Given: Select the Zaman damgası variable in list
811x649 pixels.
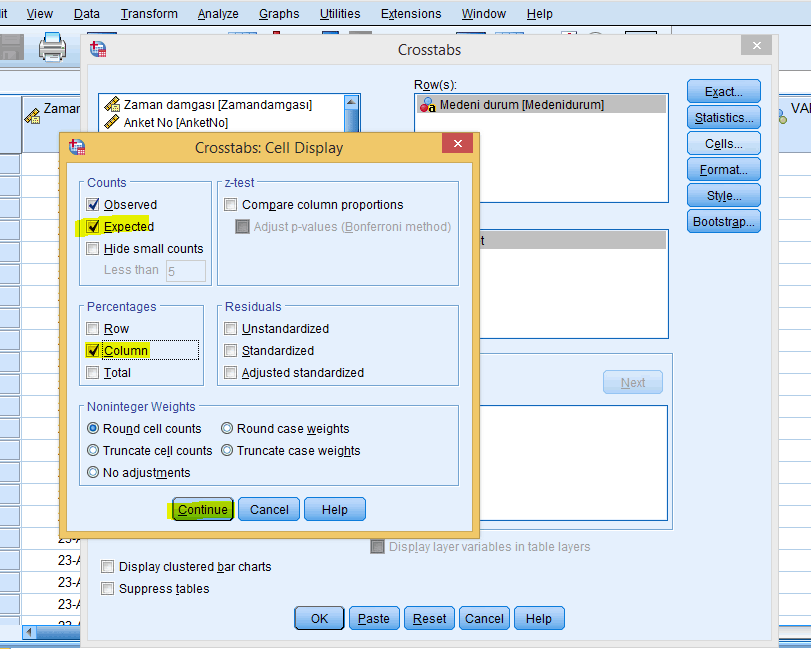Looking at the screenshot, I should tap(217, 104).
